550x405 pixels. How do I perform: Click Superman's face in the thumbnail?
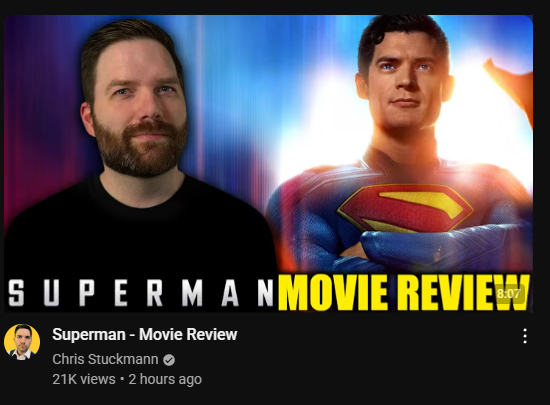405,82
